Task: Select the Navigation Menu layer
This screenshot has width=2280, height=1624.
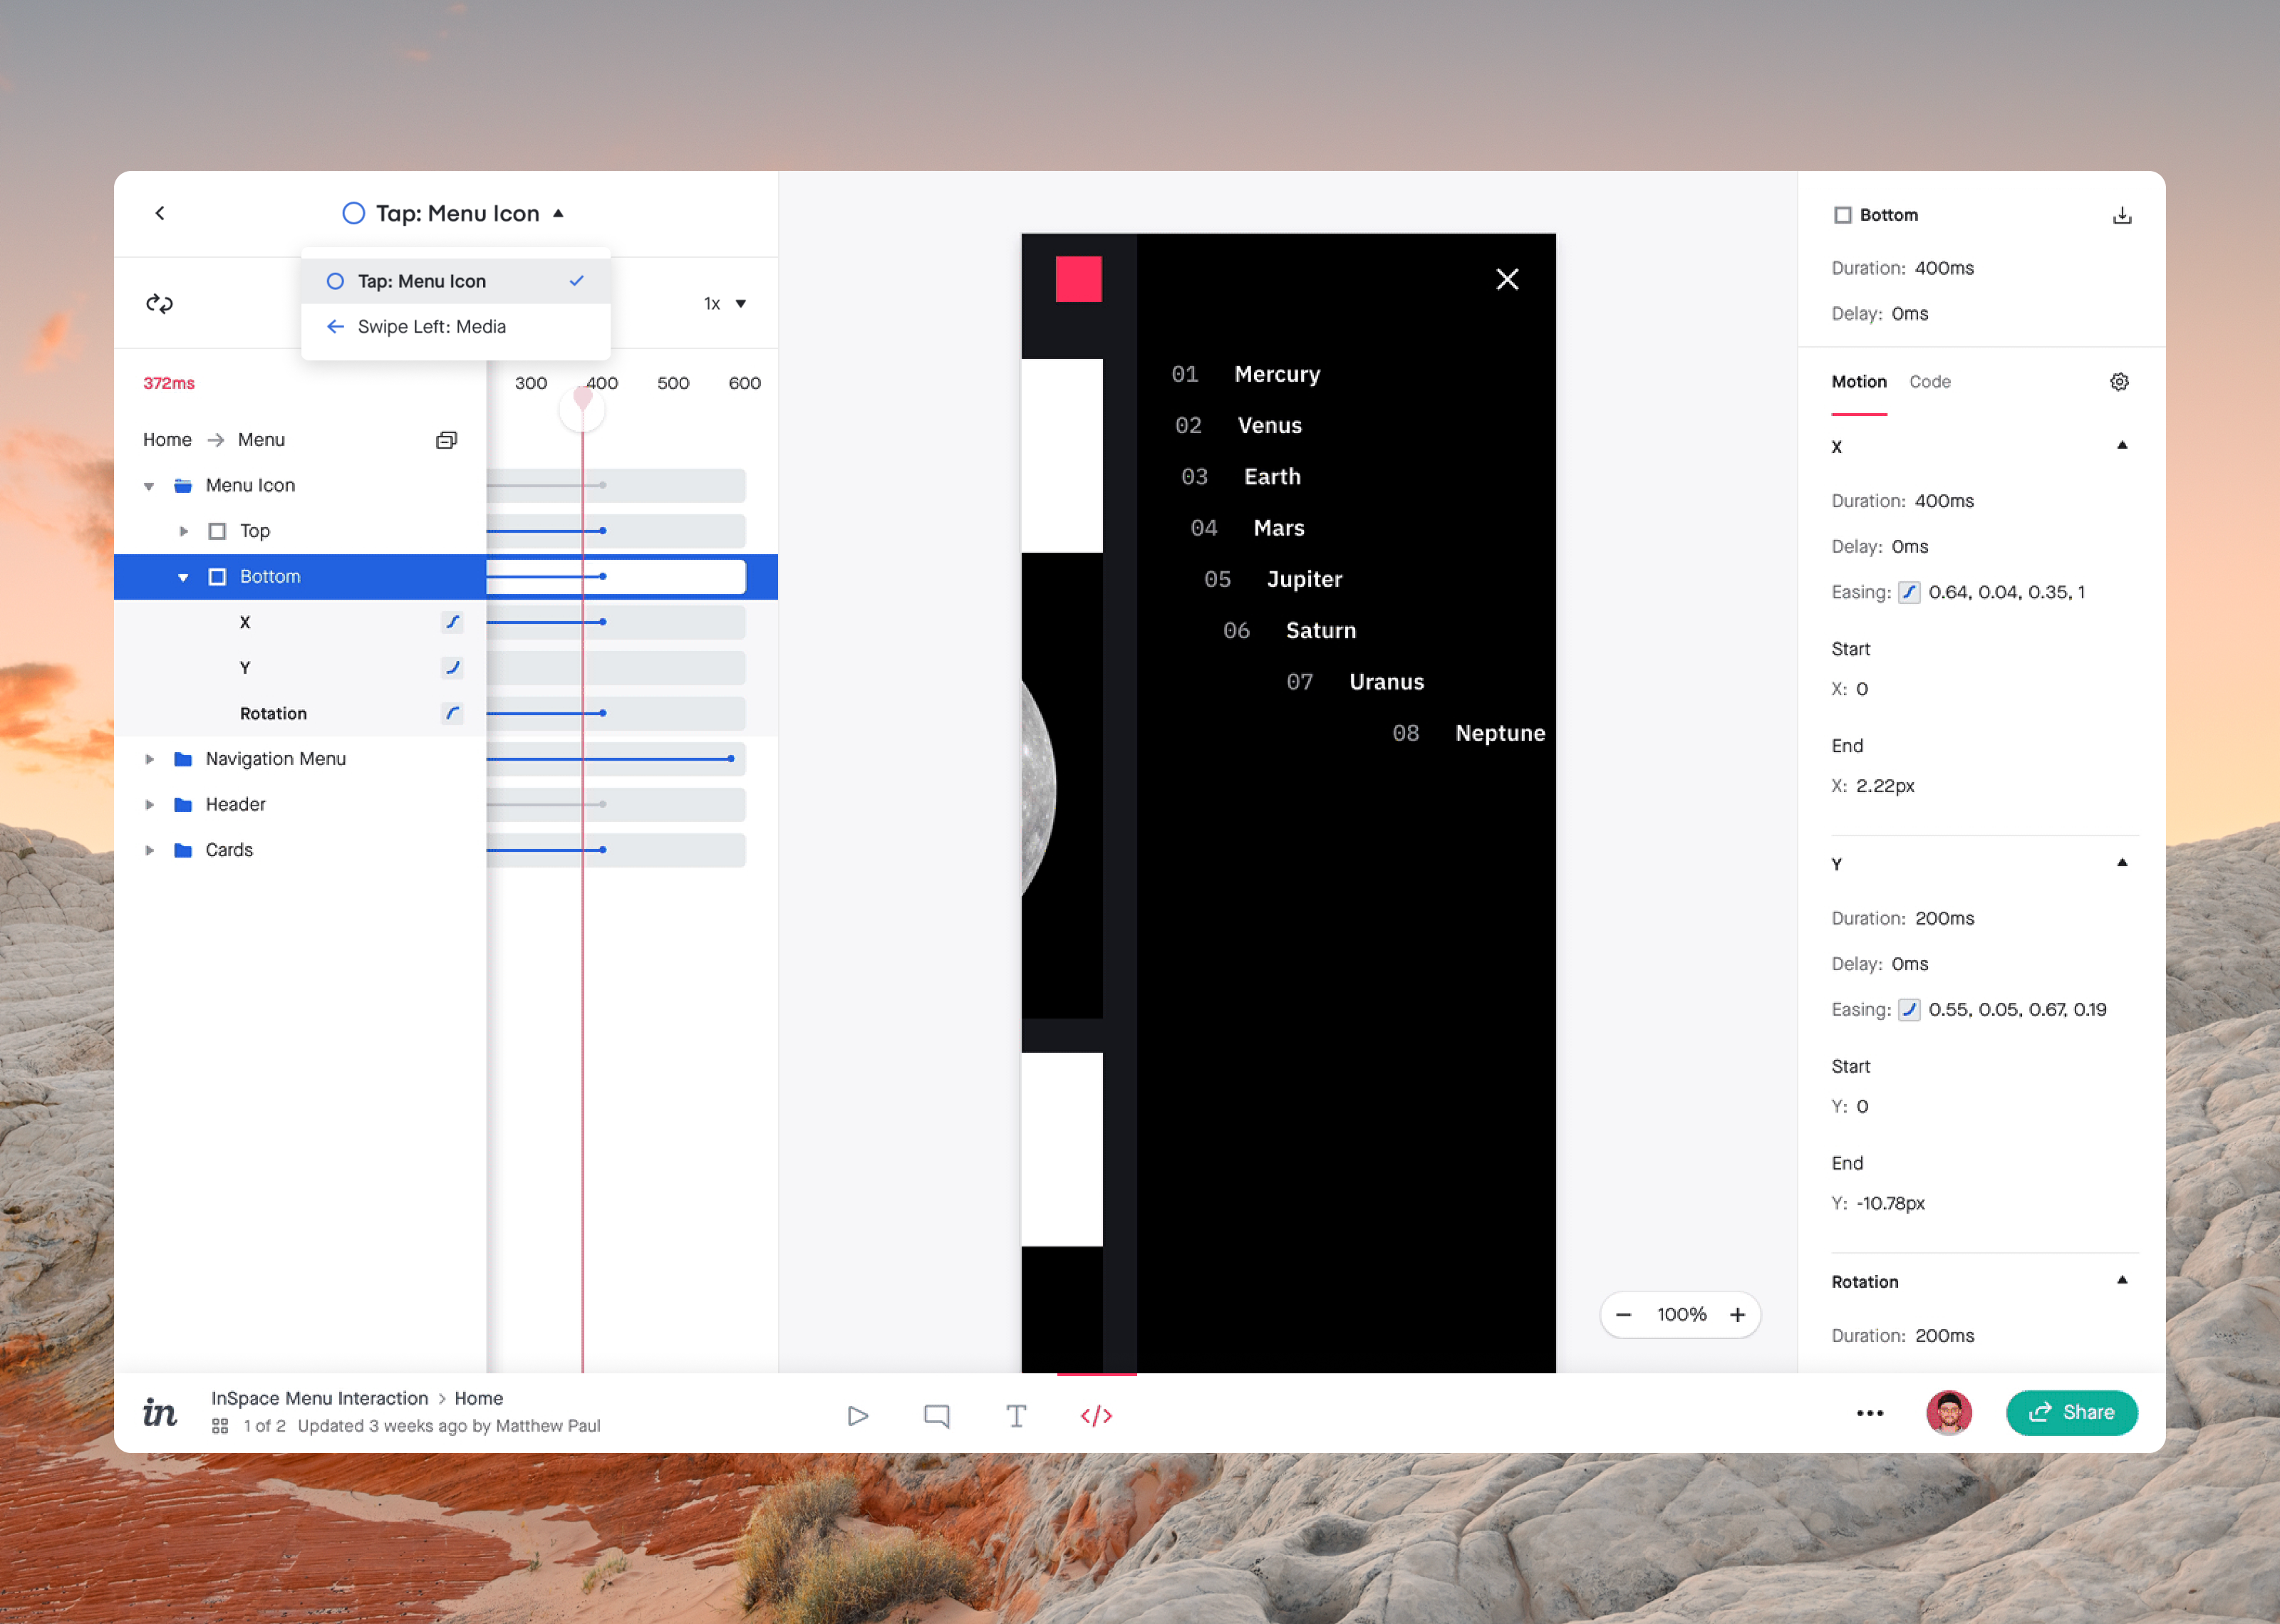Action: (x=300, y=759)
